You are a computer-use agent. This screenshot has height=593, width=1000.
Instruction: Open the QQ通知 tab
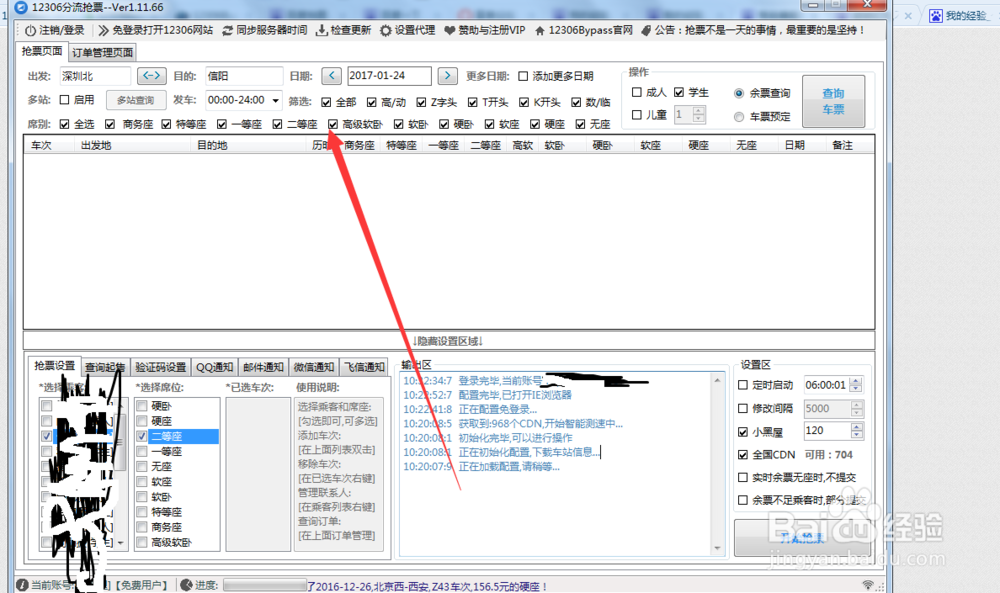[x=214, y=367]
